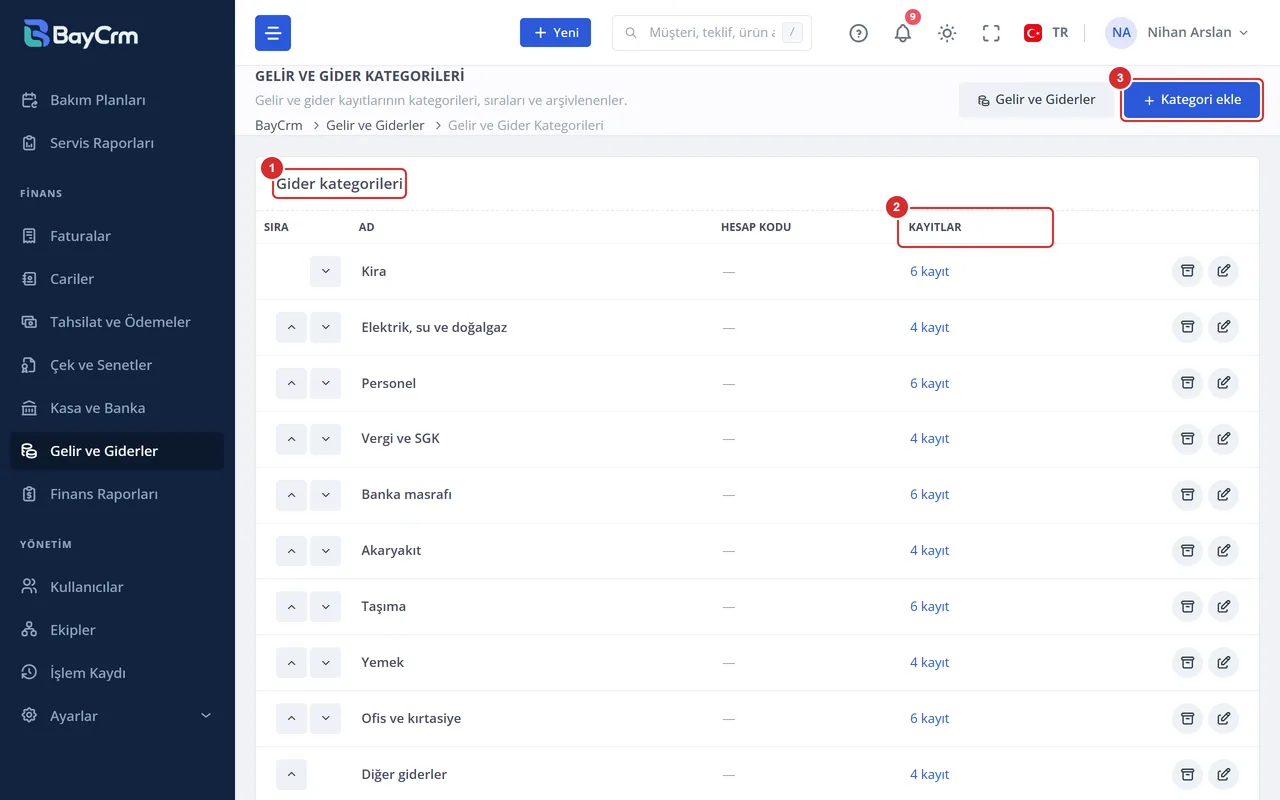This screenshot has width=1280, height=800.
Task: Edit the Personel category
Action: [x=1224, y=383]
